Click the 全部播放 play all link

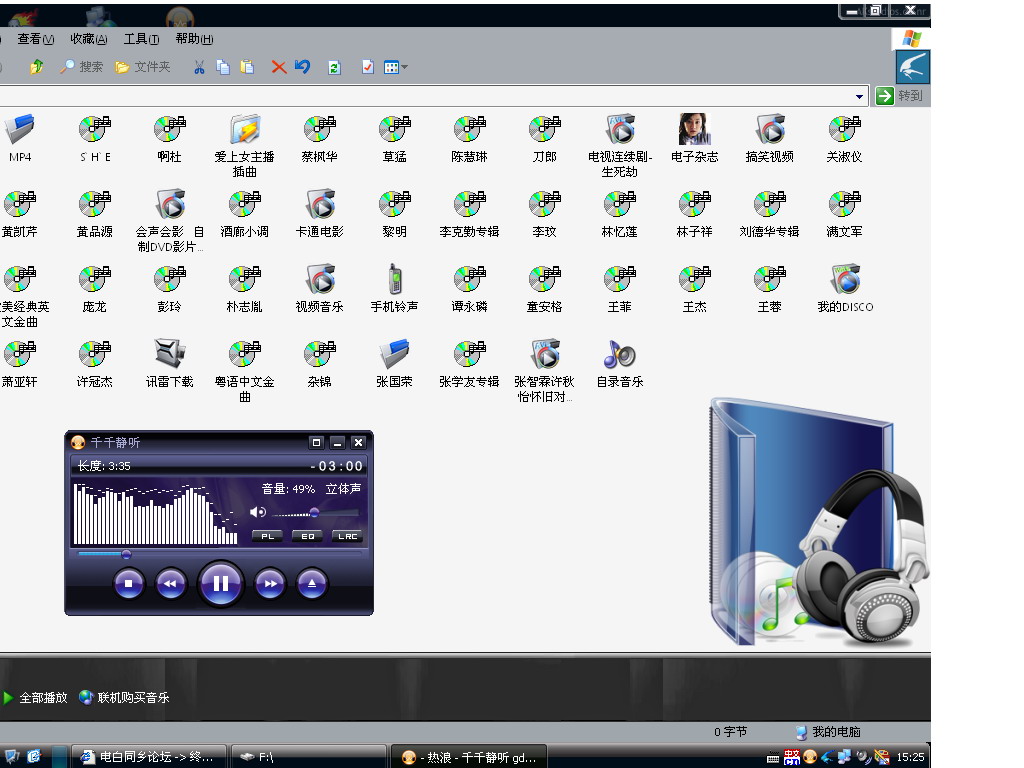[x=42, y=698]
